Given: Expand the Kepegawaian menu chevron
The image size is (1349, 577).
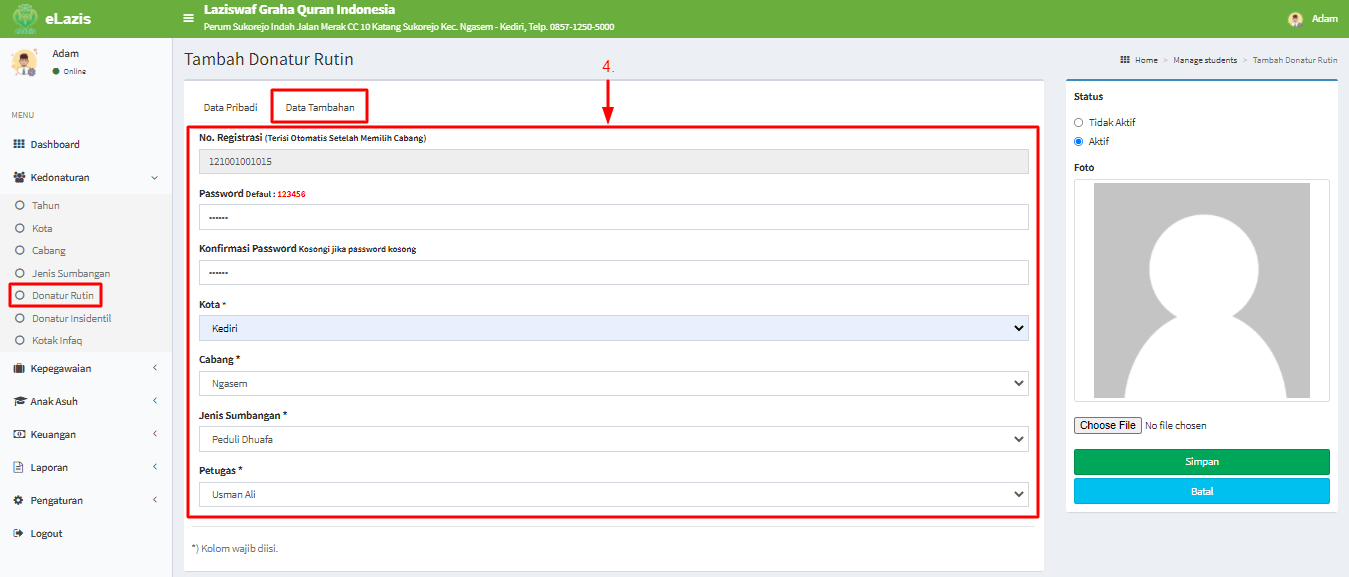Looking at the screenshot, I should 155,368.
